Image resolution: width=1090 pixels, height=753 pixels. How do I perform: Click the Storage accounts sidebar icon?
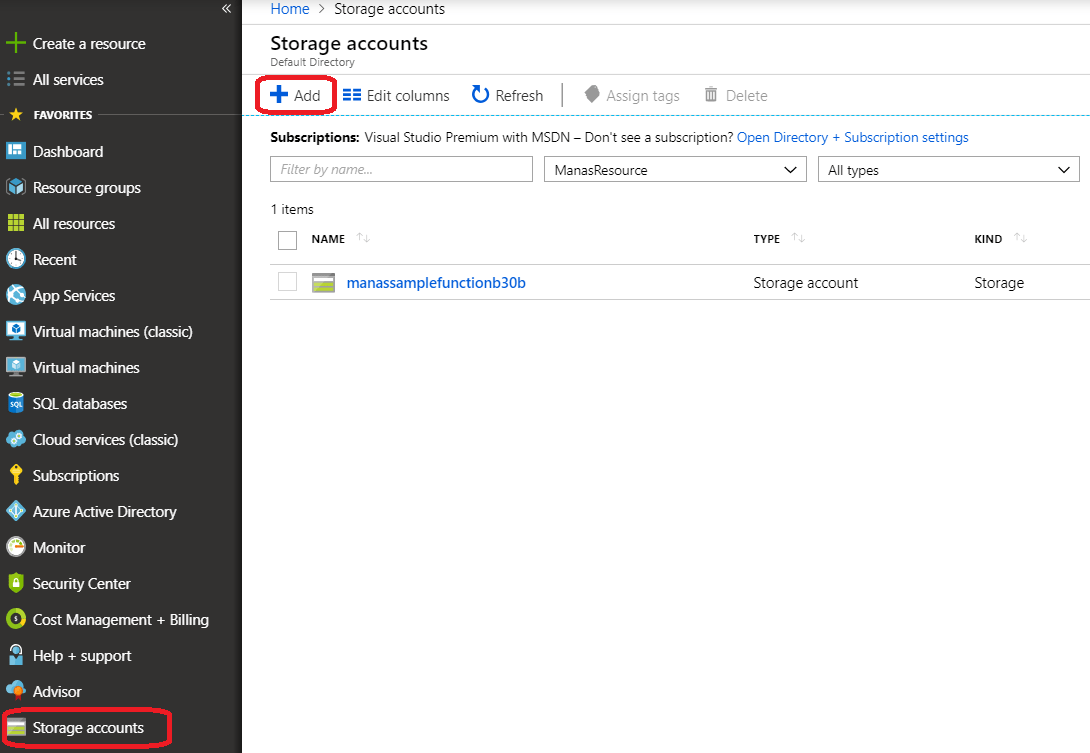tap(15, 727)
